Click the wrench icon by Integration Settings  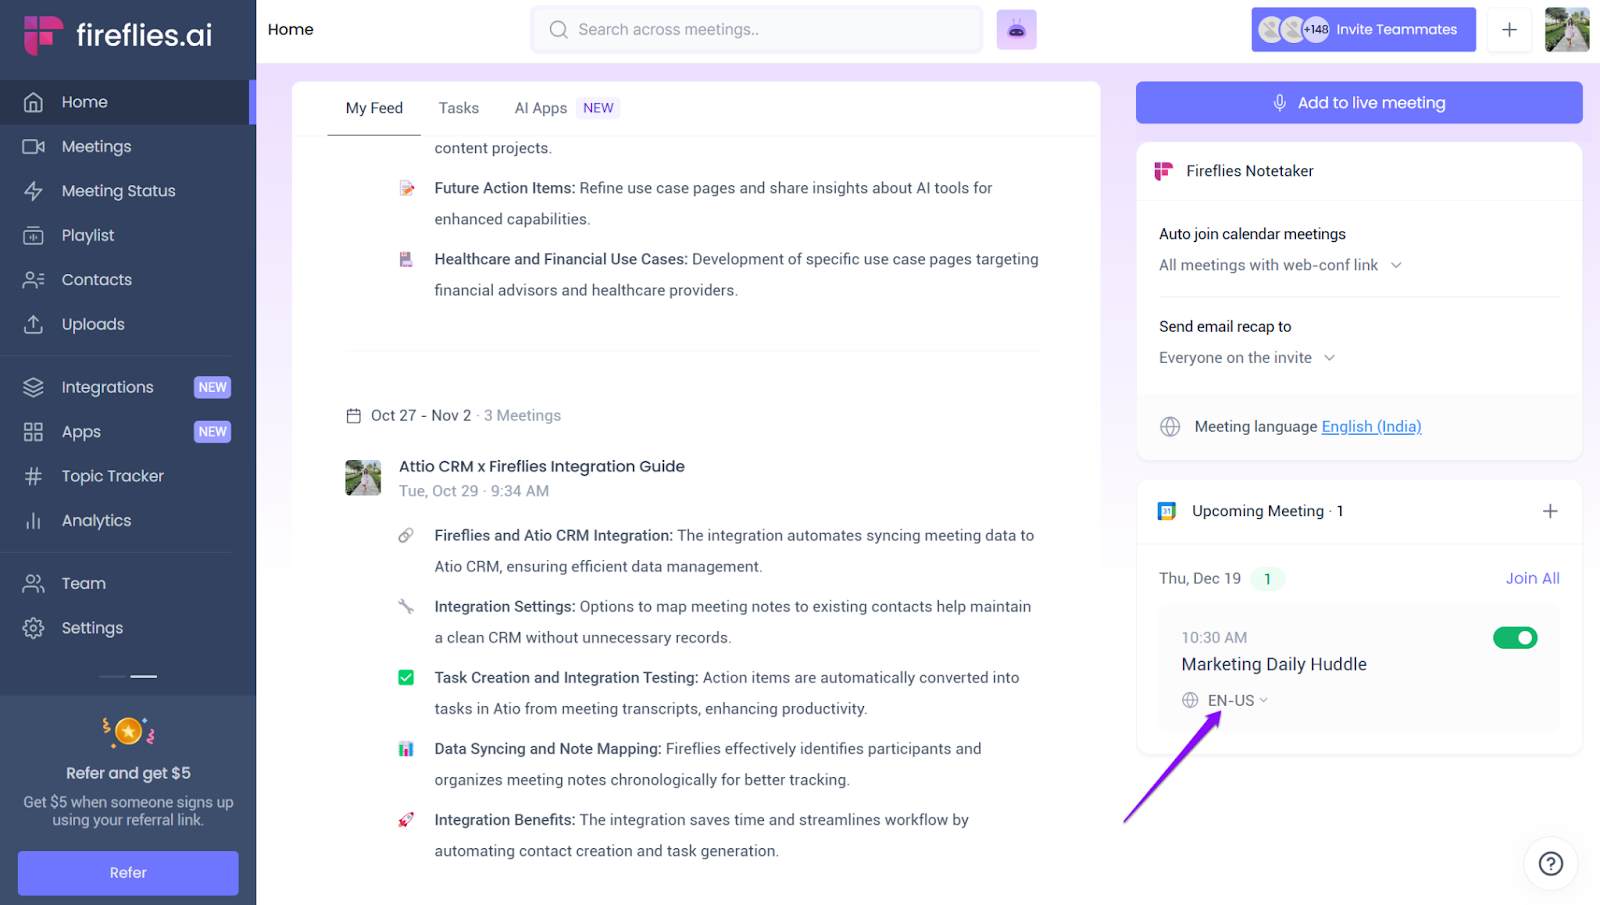(406, 607)
